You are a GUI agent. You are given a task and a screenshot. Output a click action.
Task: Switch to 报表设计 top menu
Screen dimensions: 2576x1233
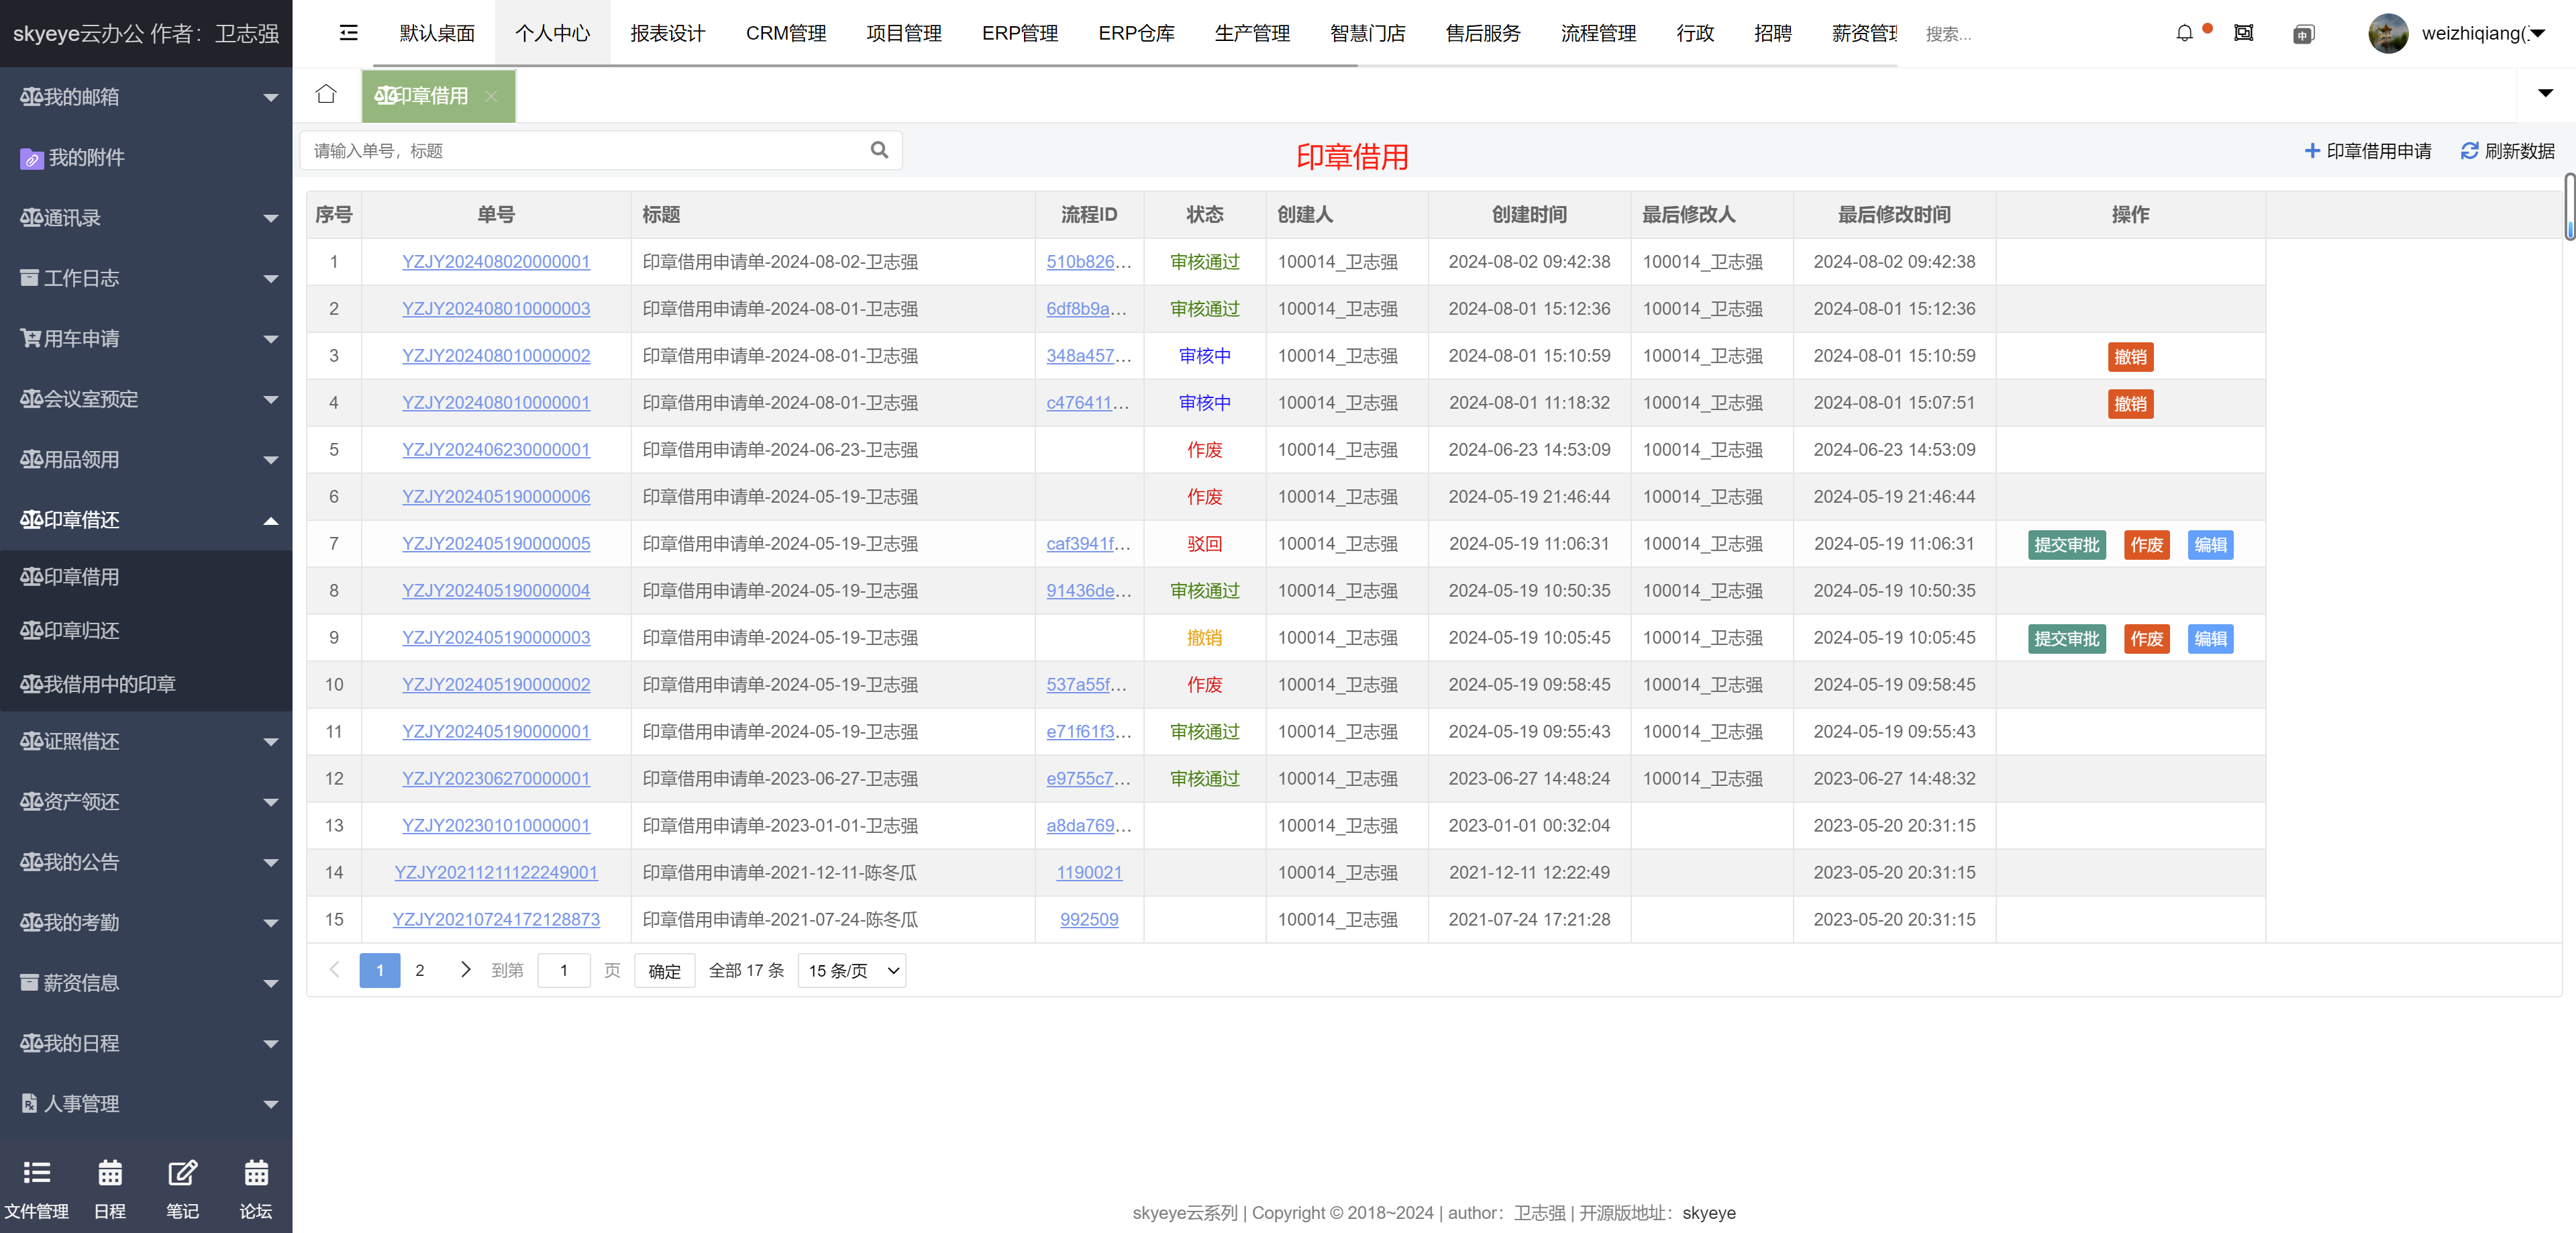668,33
